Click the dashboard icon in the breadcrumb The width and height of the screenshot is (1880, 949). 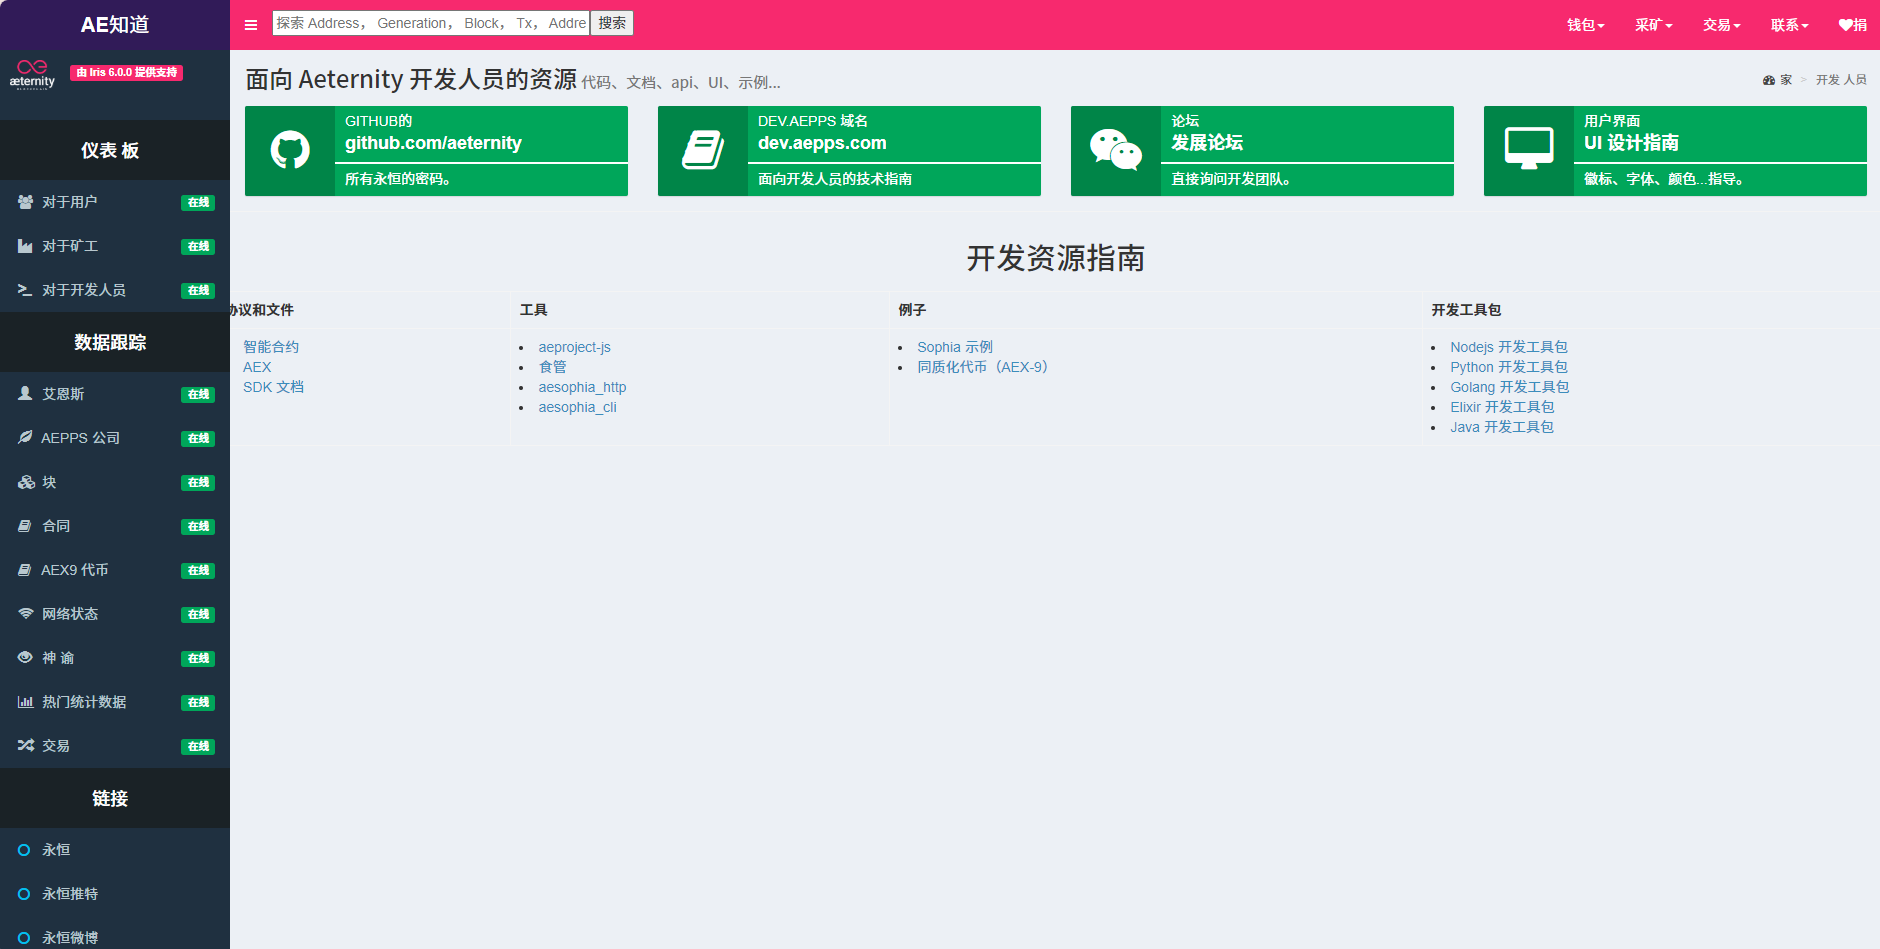point(1769,80)
